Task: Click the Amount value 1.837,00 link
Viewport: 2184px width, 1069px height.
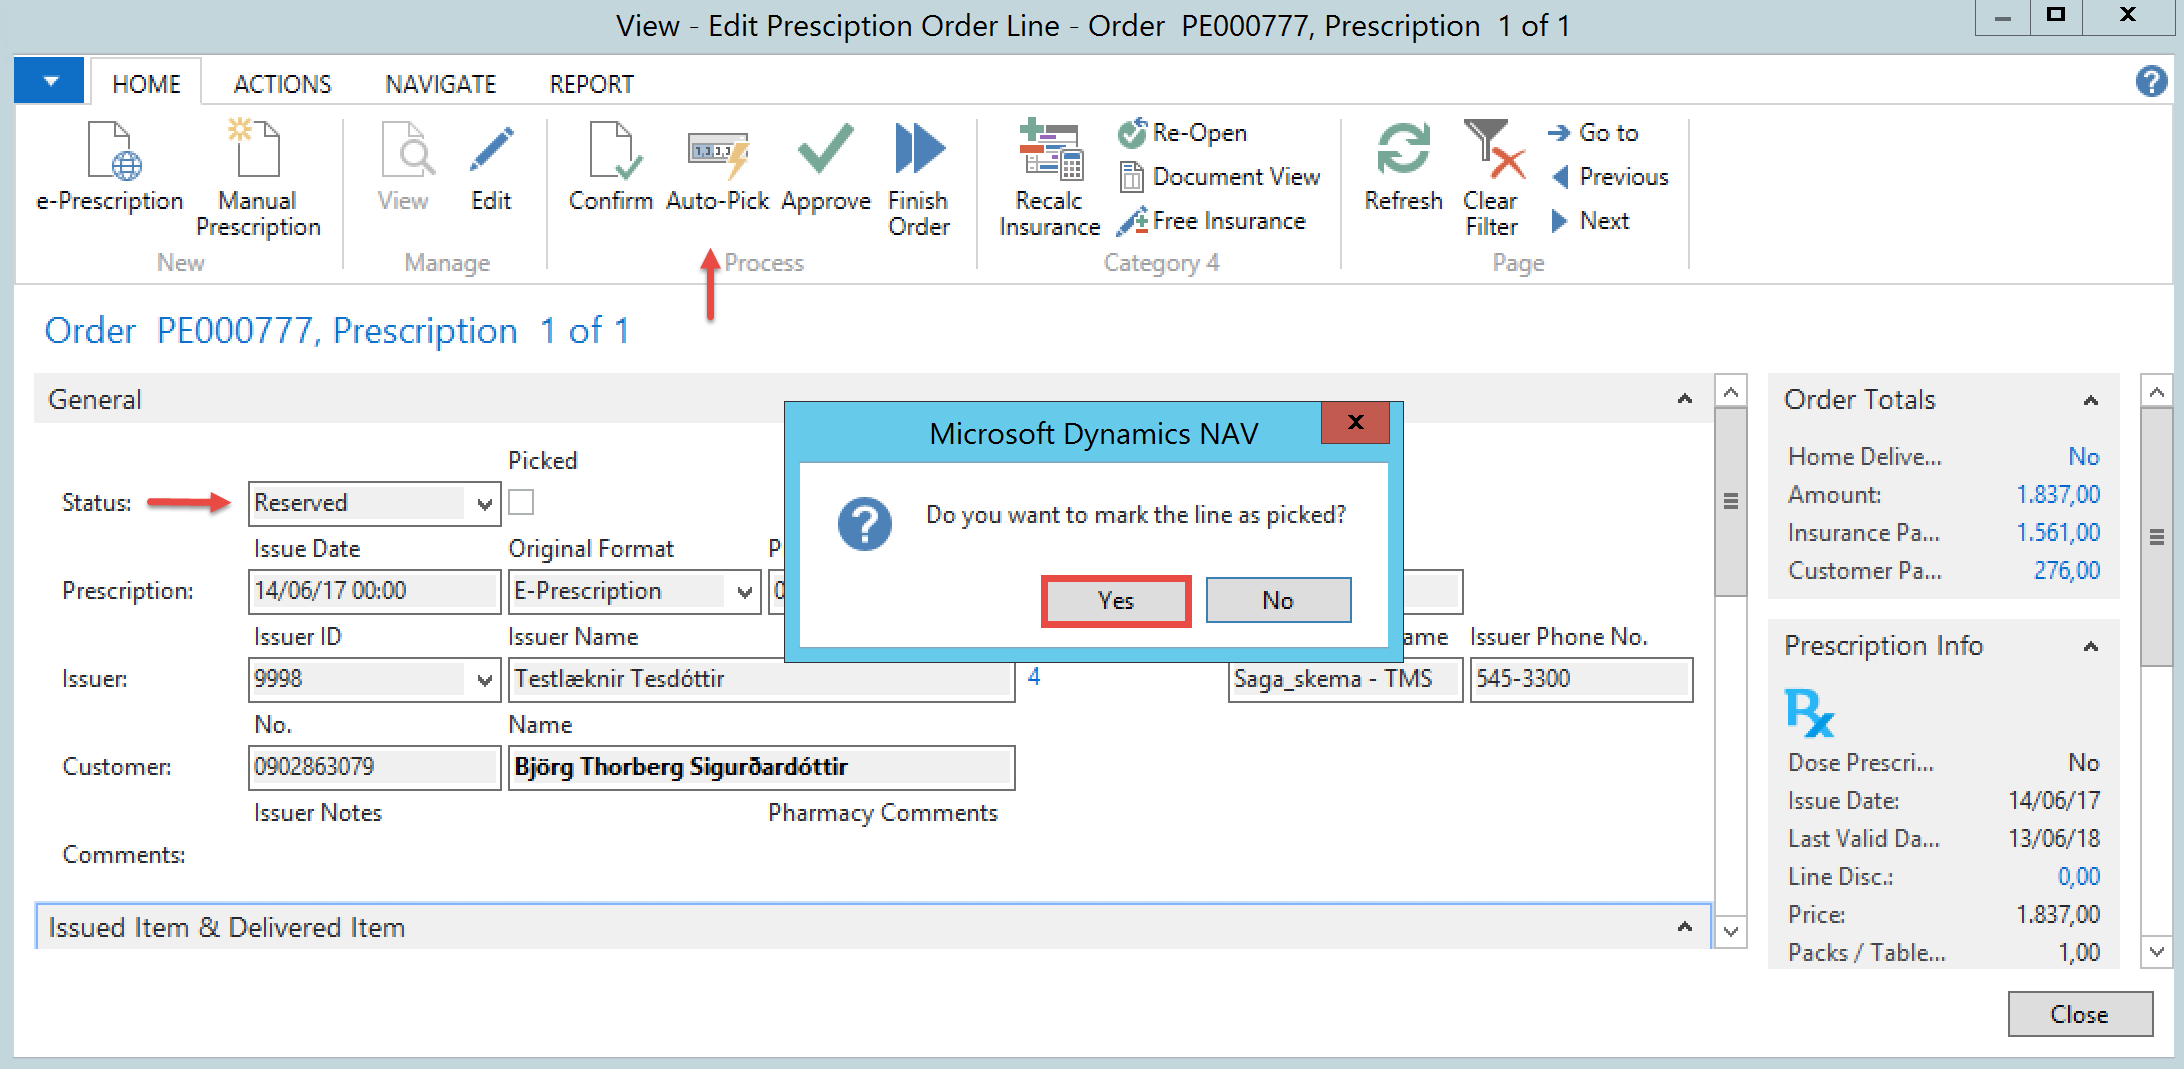Action: pos(2058,495)
